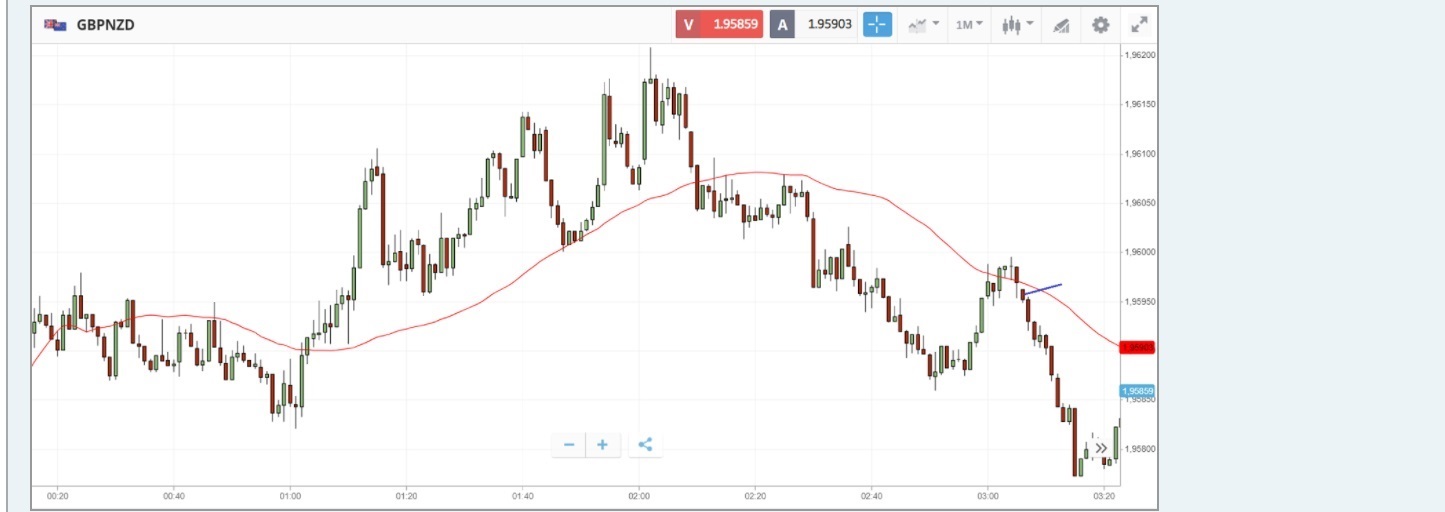Click the blue 1.95859 price tag on axis

[1138, 391]
